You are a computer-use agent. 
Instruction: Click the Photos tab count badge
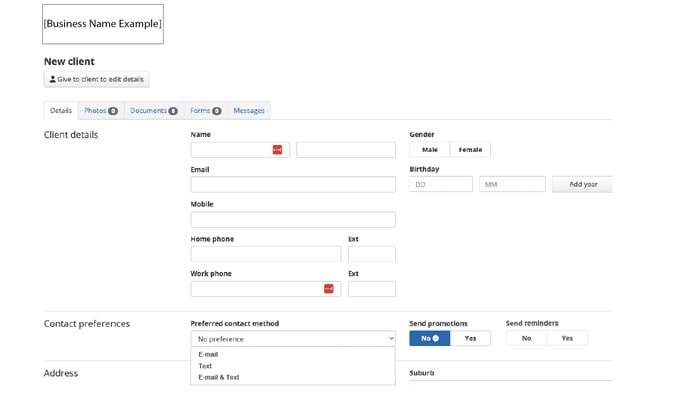[x=113, y=111]
